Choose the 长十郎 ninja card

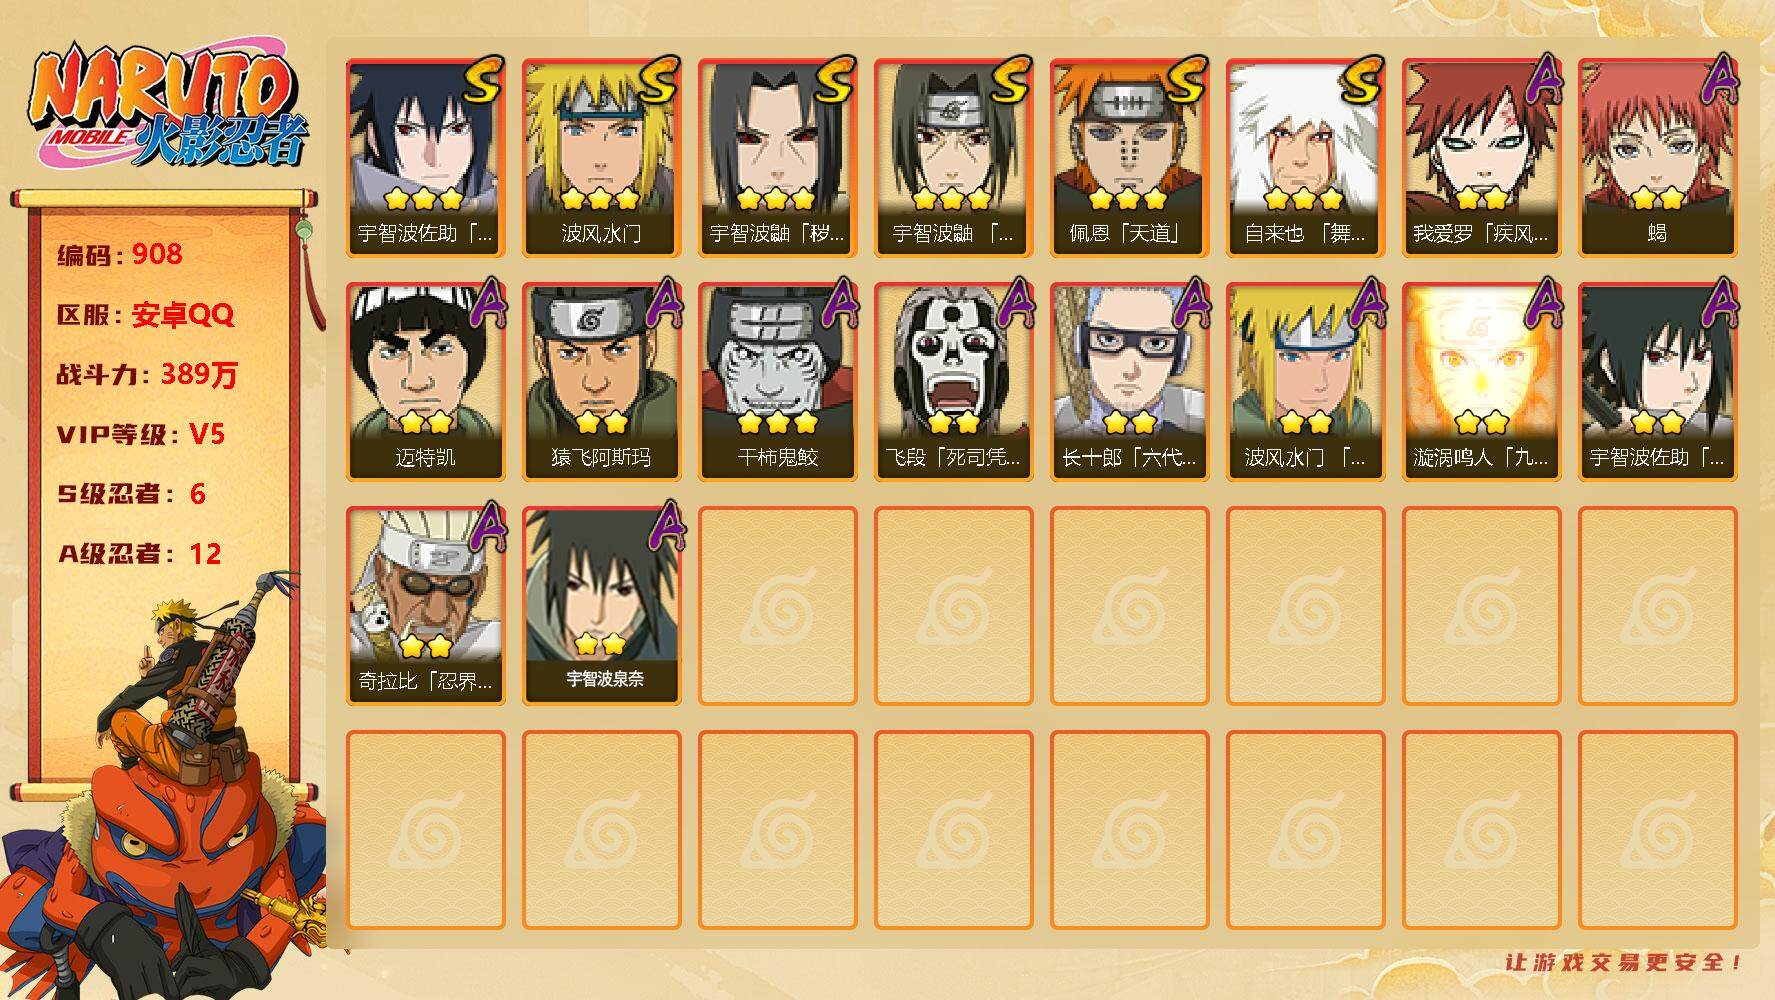[1129, 382]
